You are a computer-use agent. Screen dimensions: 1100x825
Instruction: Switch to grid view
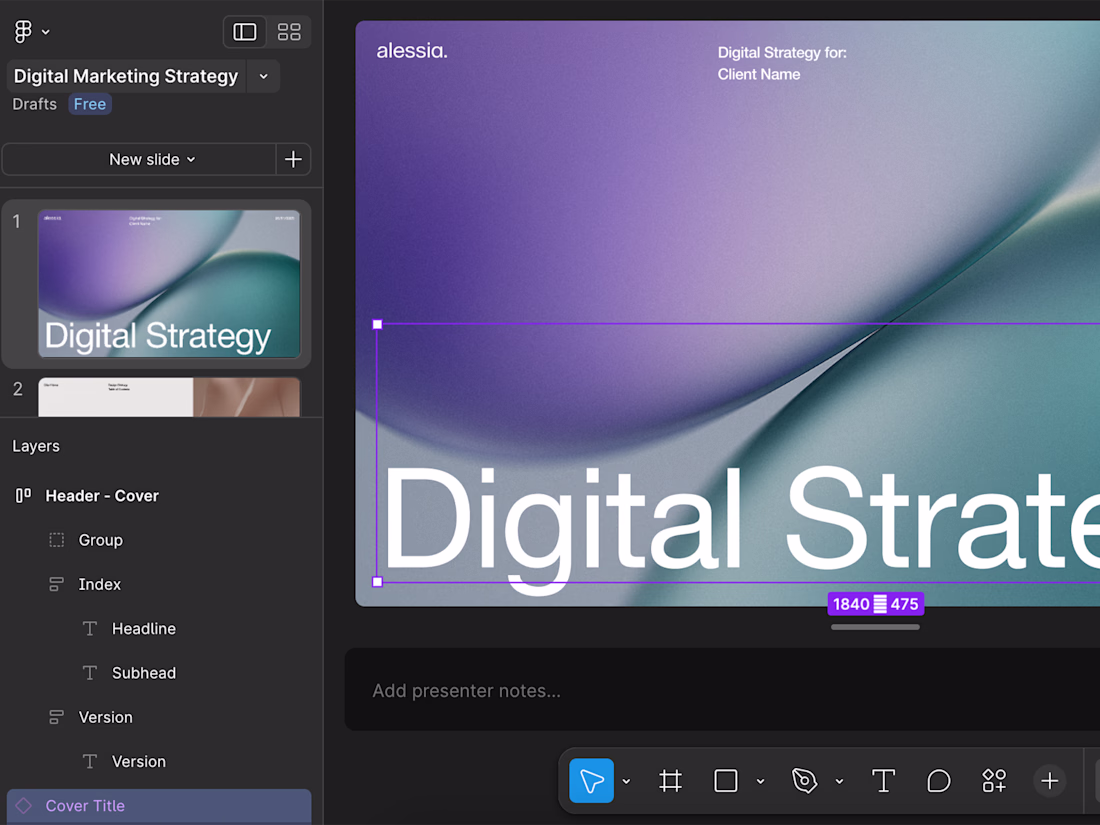coord(289,32)
